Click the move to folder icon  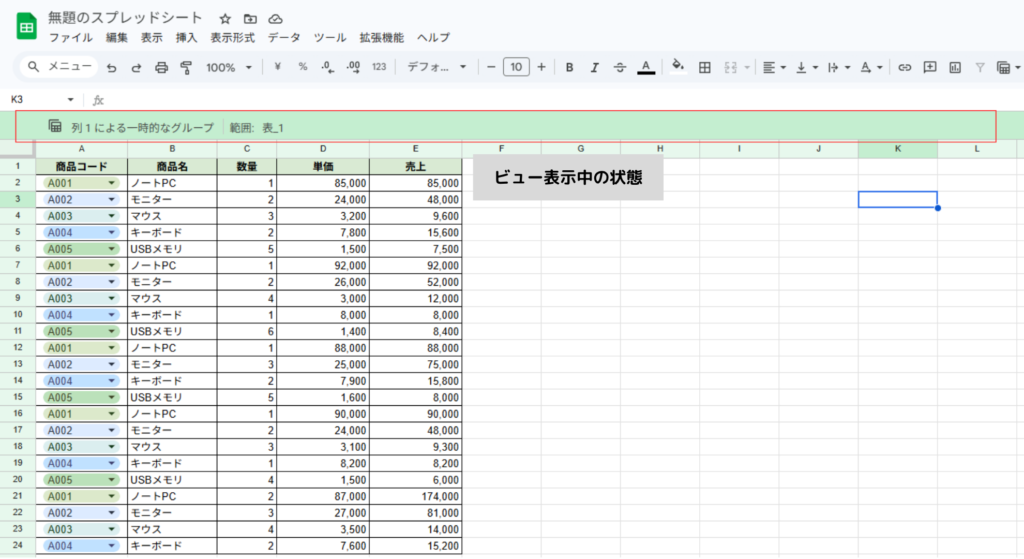[x=250, y=19]
